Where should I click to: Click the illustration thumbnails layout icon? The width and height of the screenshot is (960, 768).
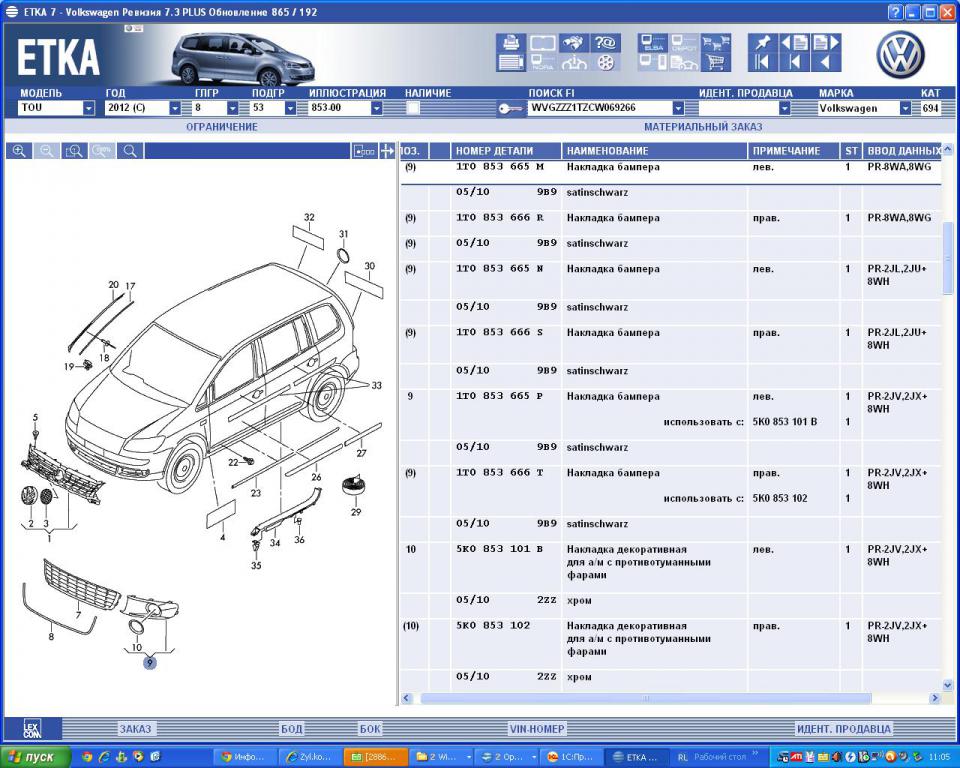click(364, 151)
